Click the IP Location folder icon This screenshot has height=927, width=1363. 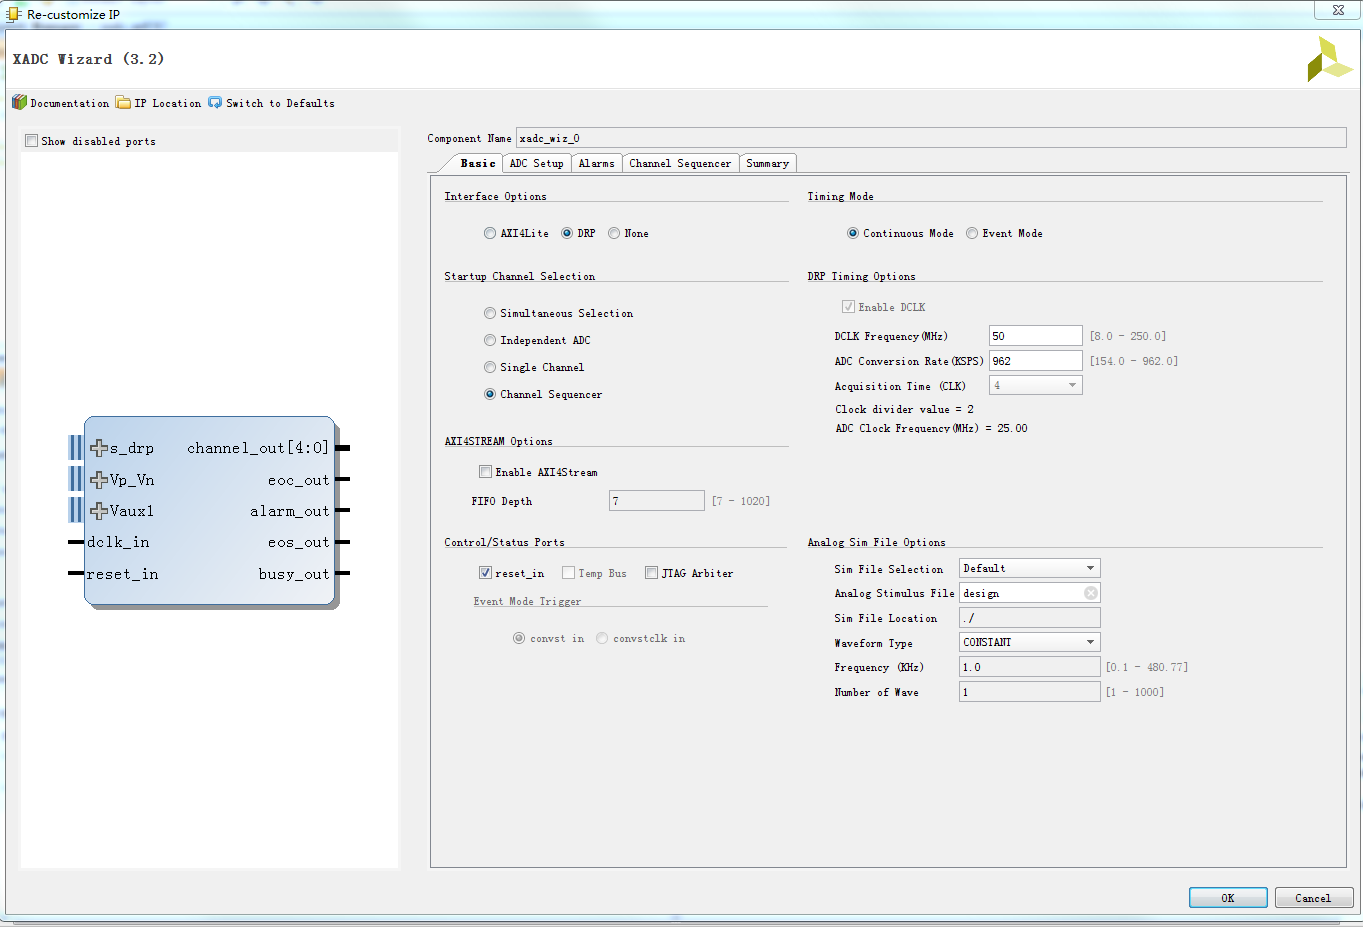[x=123, y=102]
